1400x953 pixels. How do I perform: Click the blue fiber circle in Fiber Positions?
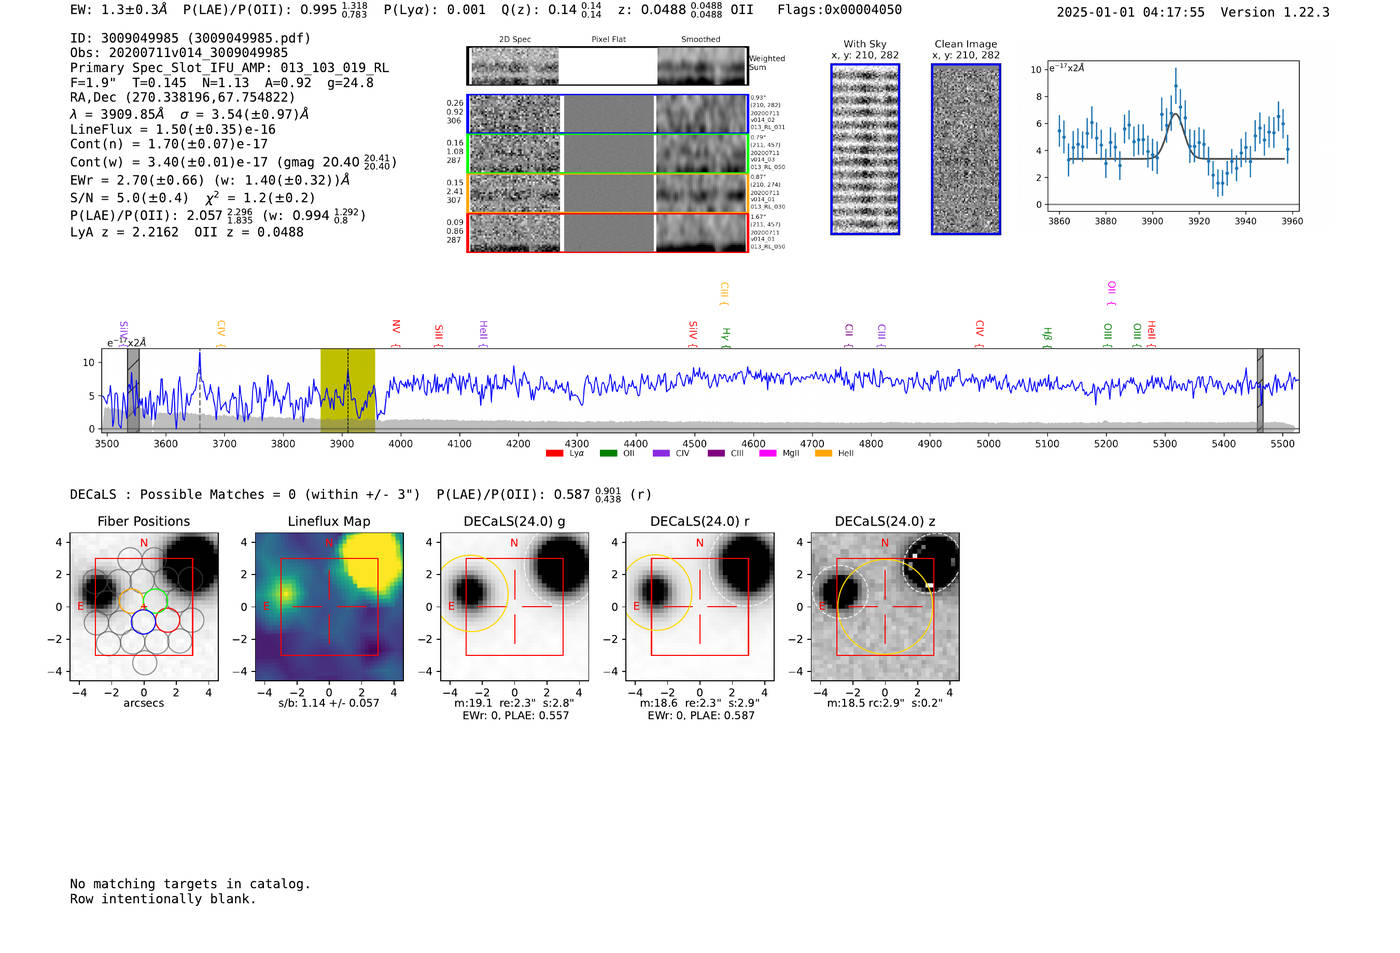[143, 622]
